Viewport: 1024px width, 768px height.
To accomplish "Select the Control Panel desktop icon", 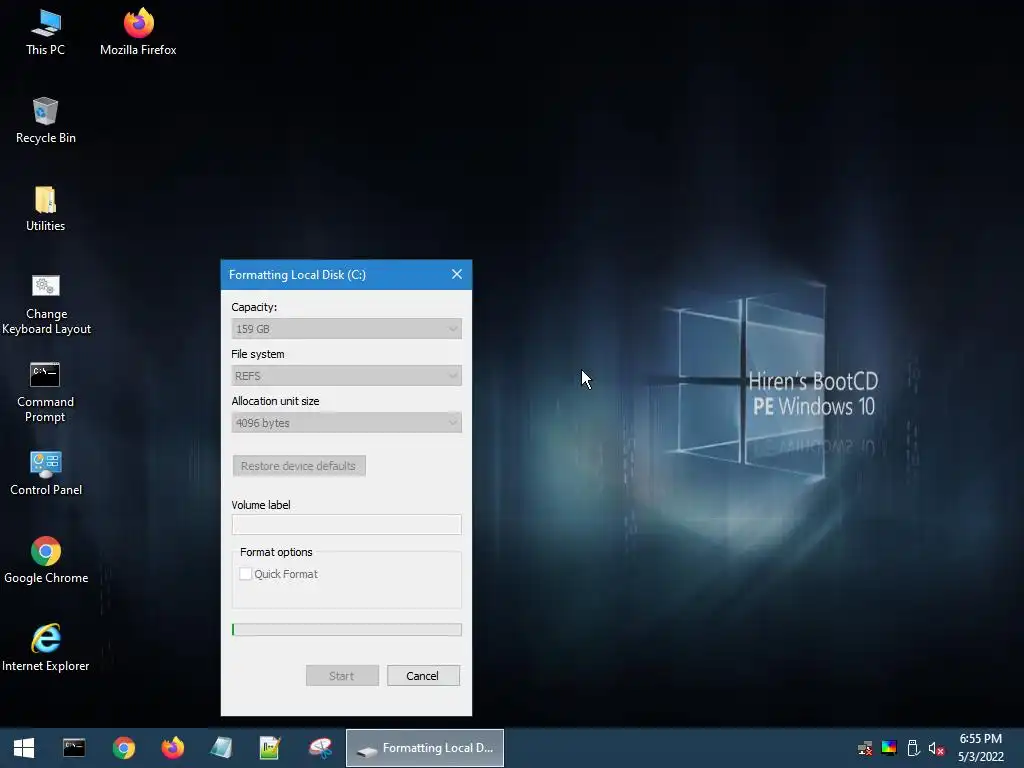I will tap(46, 473).
